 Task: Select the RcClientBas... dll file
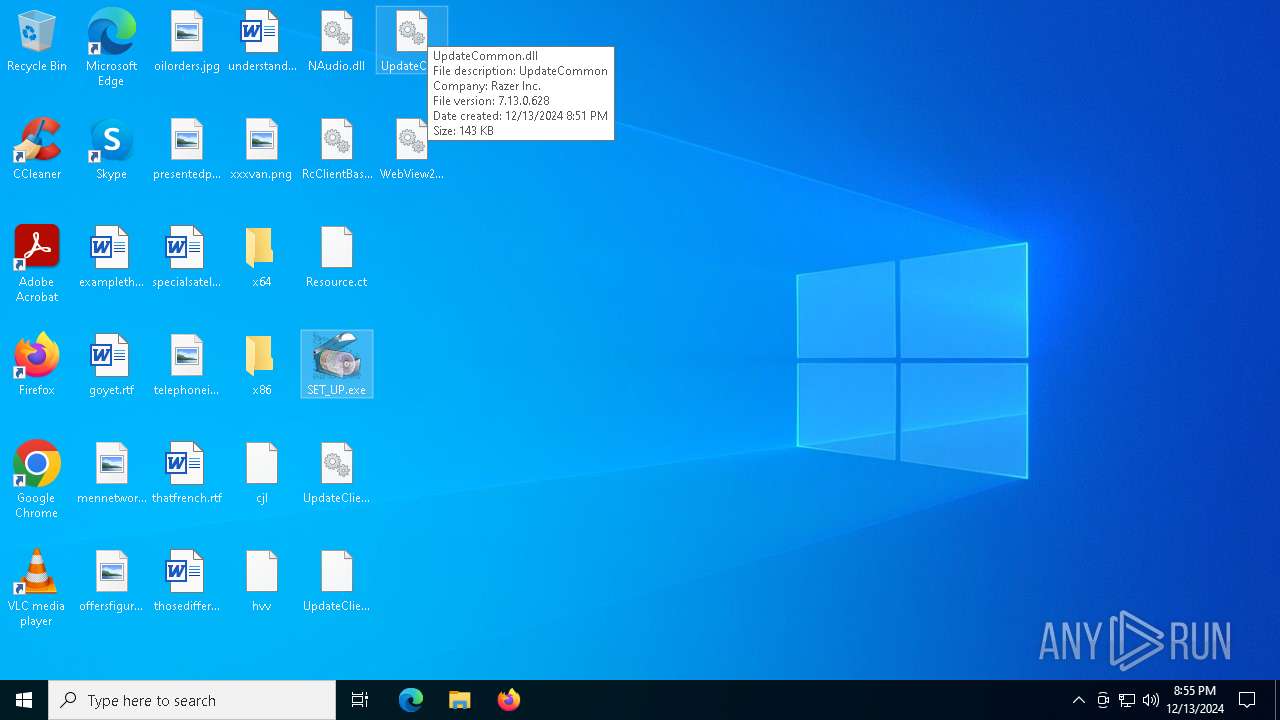(337, 149)
